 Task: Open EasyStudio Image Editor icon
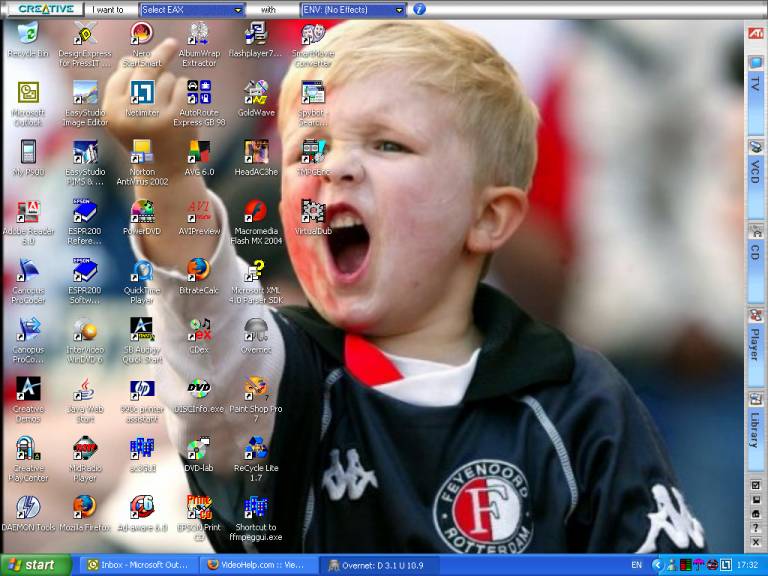85,93
